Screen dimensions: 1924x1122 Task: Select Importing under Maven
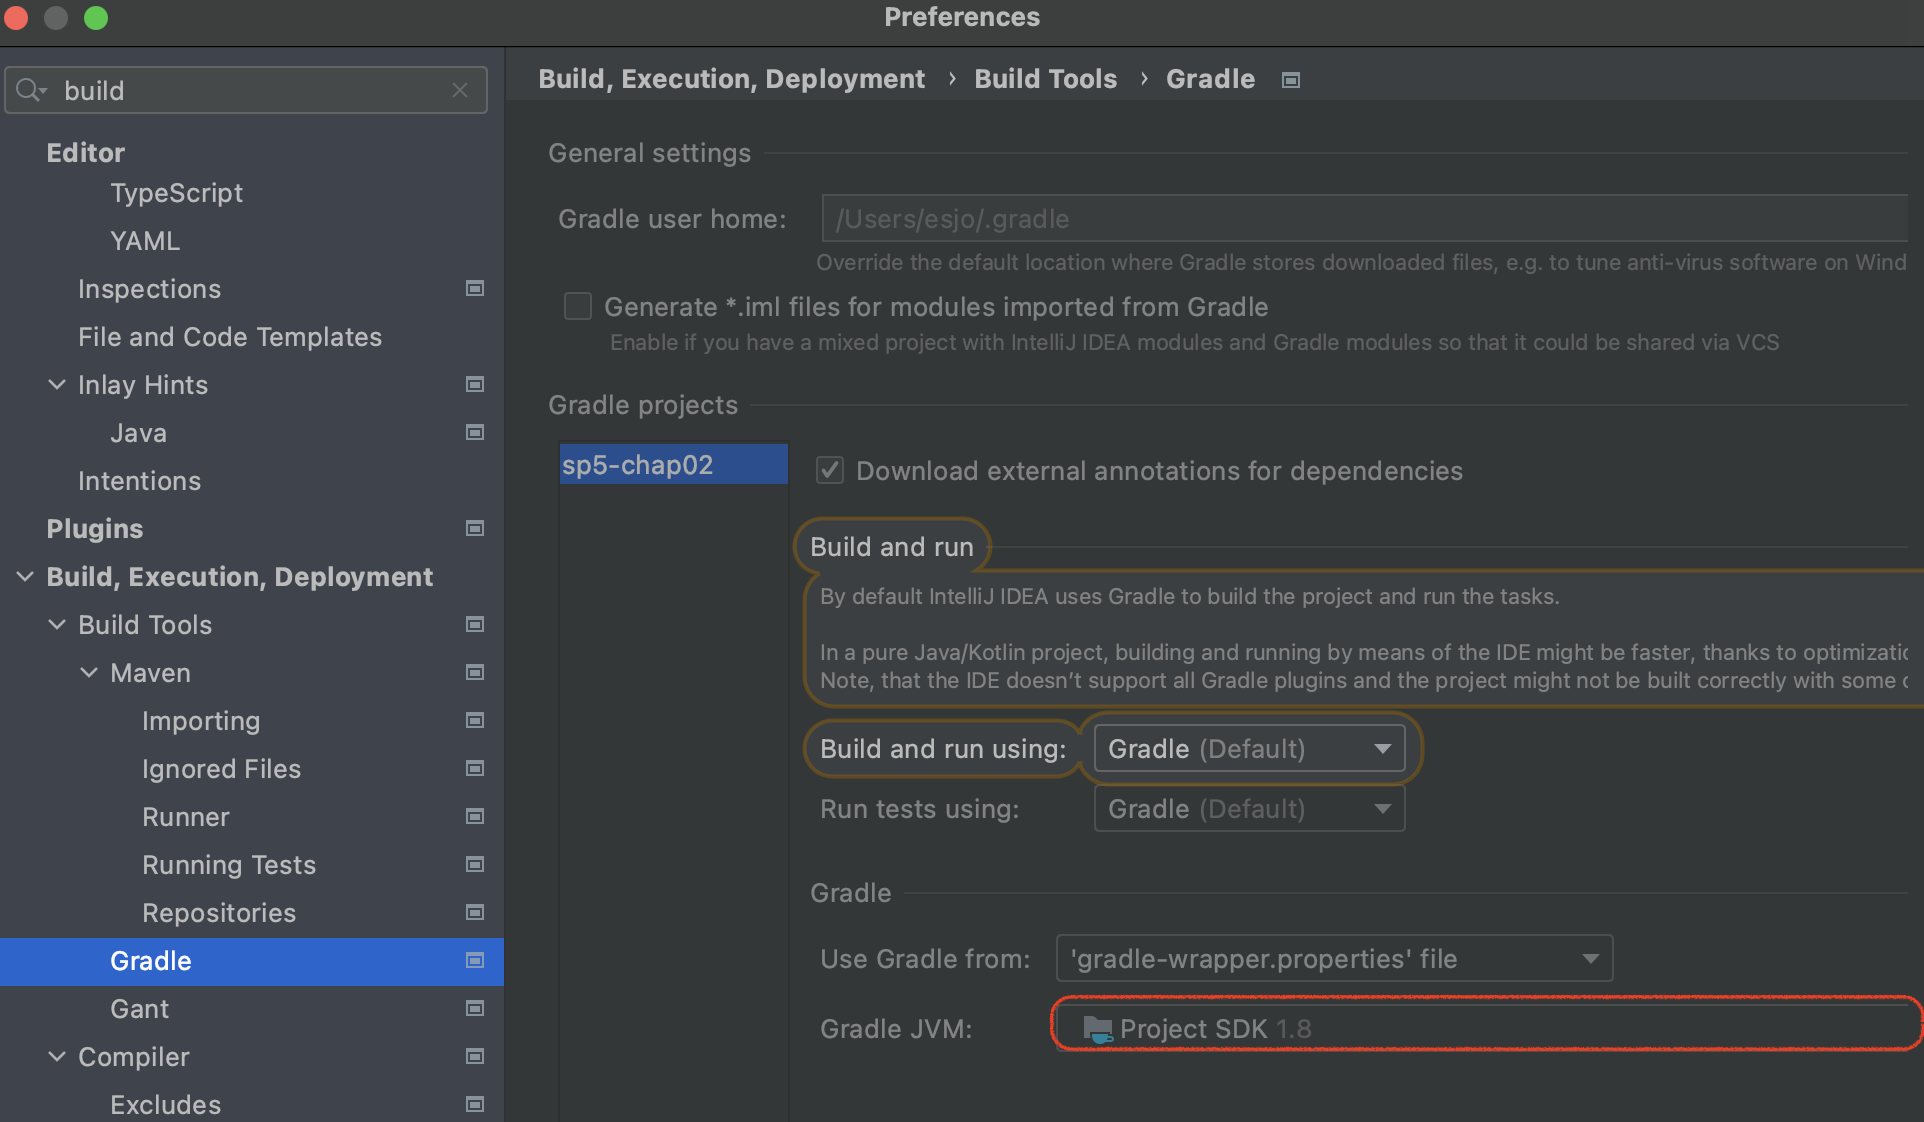click(201, 720)
